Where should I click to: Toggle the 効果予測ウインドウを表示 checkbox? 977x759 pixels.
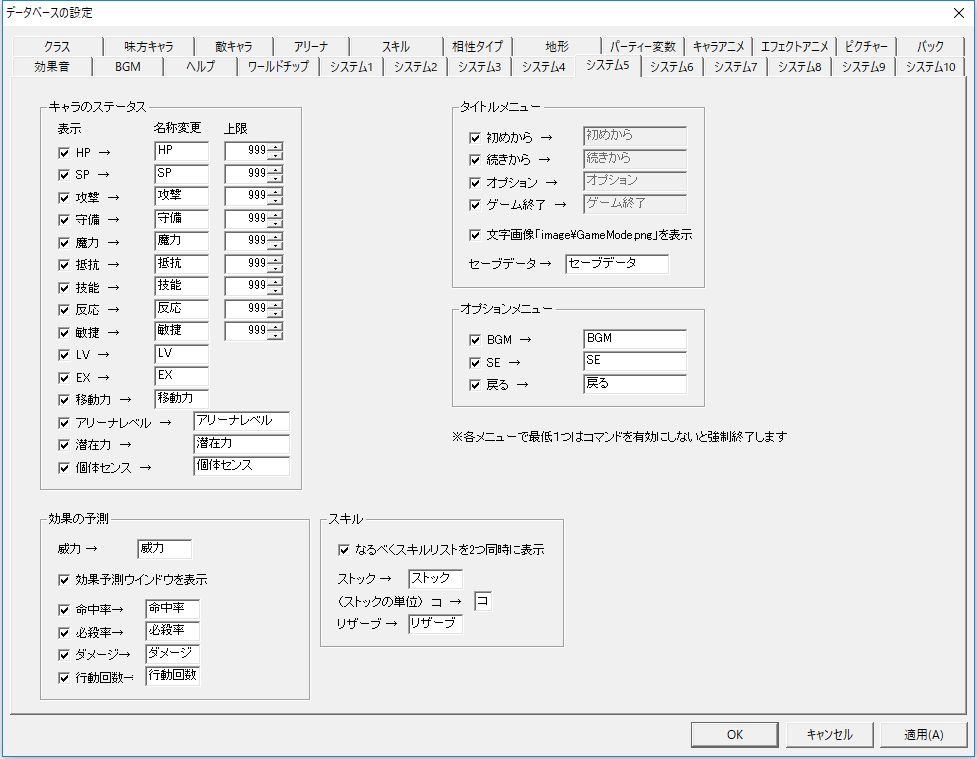(x=64, y=580)
